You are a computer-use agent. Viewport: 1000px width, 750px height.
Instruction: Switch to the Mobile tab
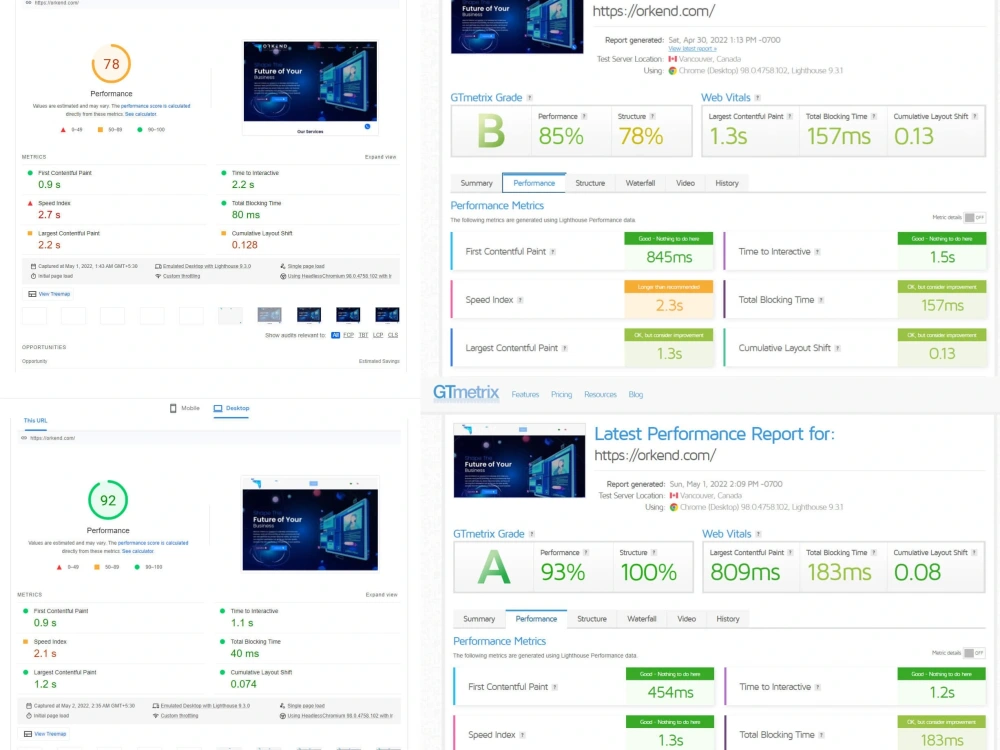tap(185, 408)
